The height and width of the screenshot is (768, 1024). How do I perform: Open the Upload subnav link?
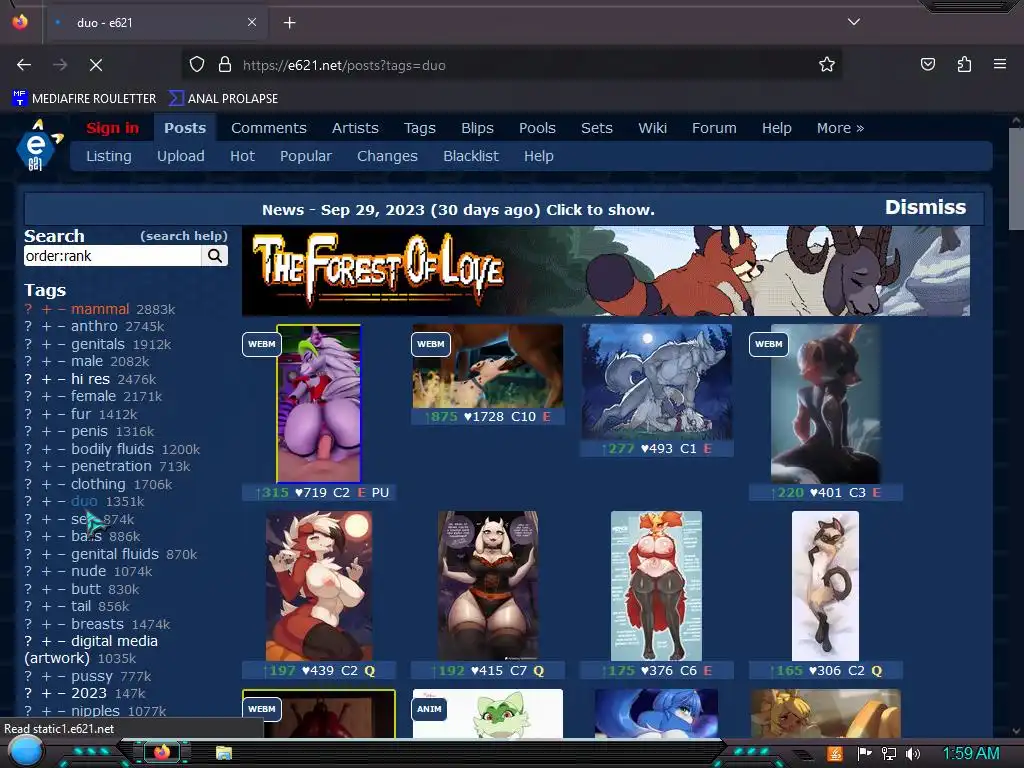click(180, 156)
